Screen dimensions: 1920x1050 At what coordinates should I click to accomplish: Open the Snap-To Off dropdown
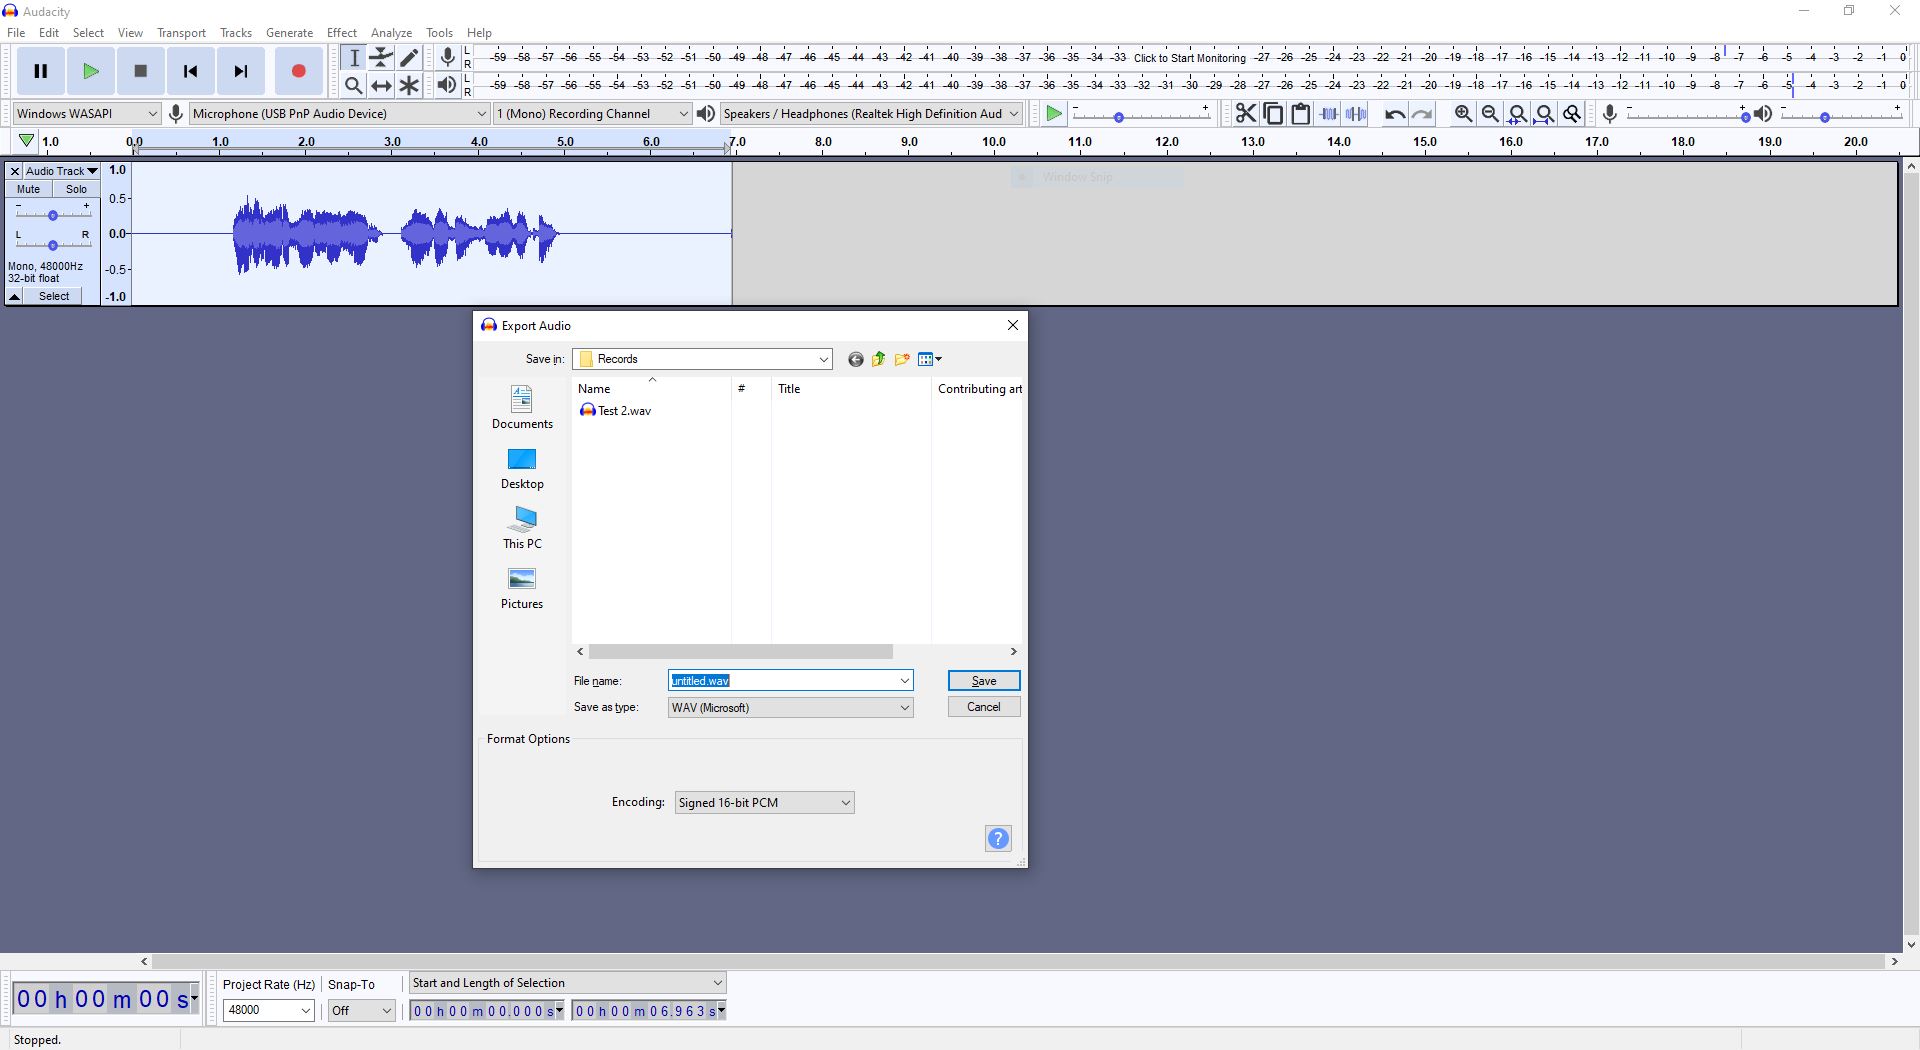point(361,1011)
